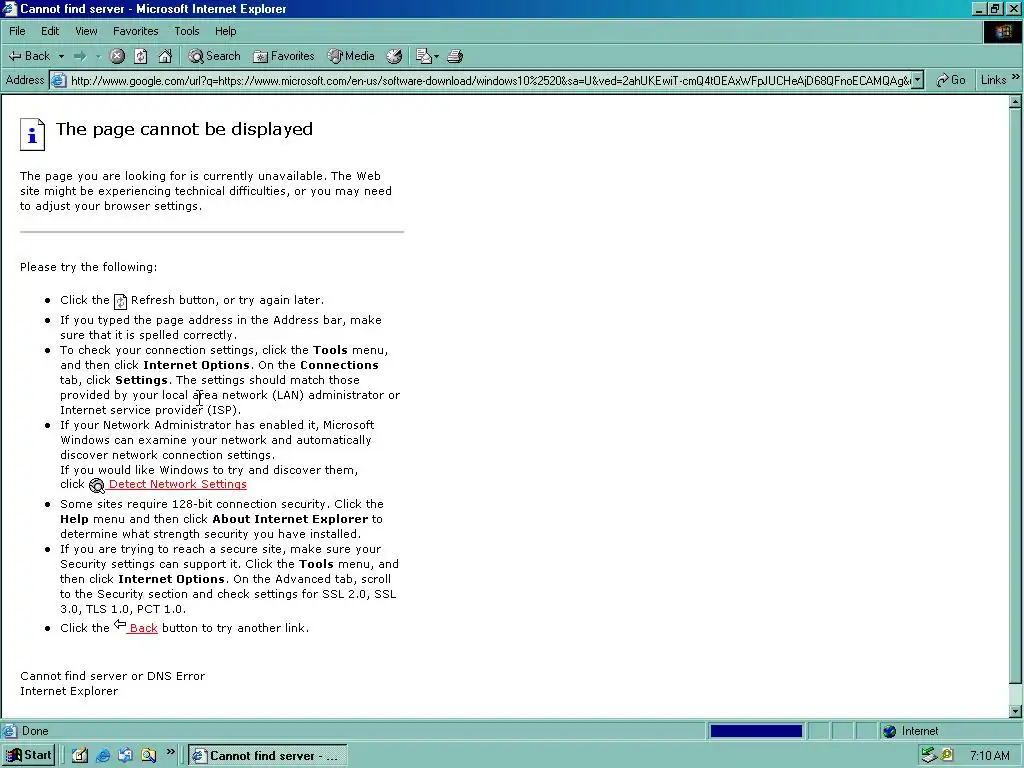Click the scroll up arrow on the scrollbar
This screenshot has height=768, width=1024.
pos(1015,101)
